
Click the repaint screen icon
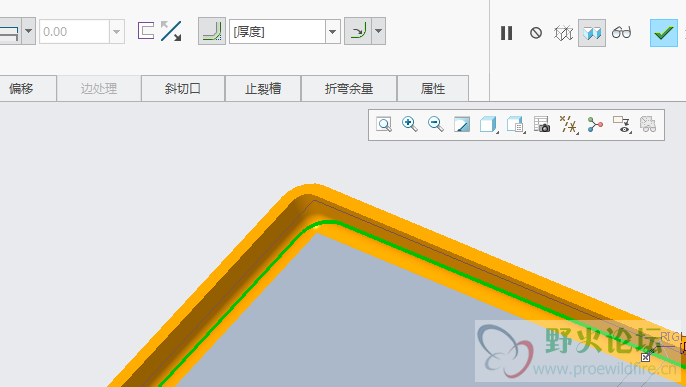[x=462, y=125]
